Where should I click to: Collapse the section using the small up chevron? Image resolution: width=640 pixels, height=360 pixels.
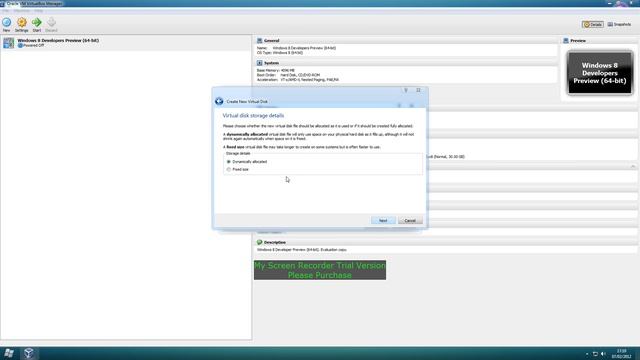coord(633,167)
